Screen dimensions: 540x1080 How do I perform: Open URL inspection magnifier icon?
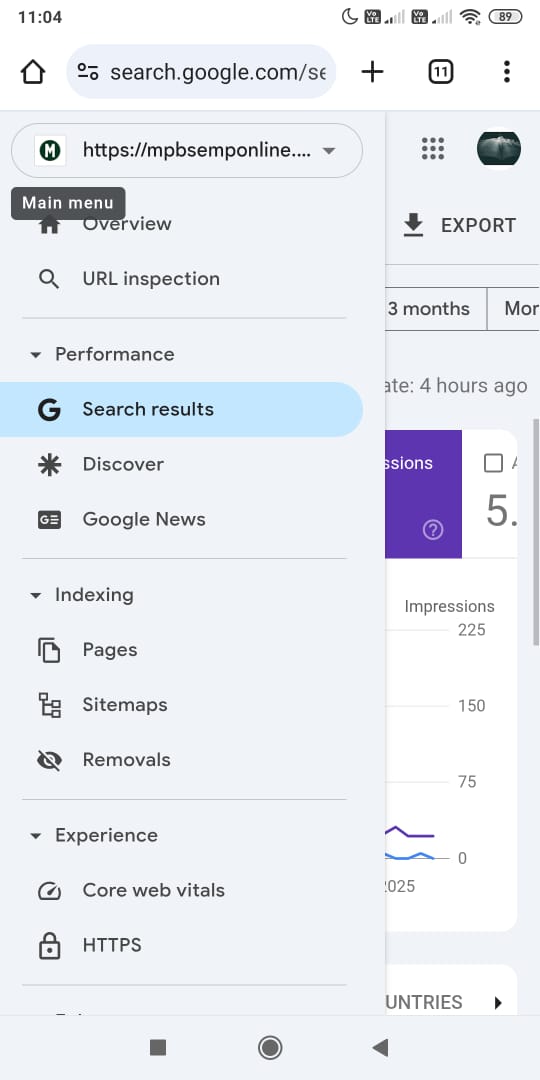[49, 279]
